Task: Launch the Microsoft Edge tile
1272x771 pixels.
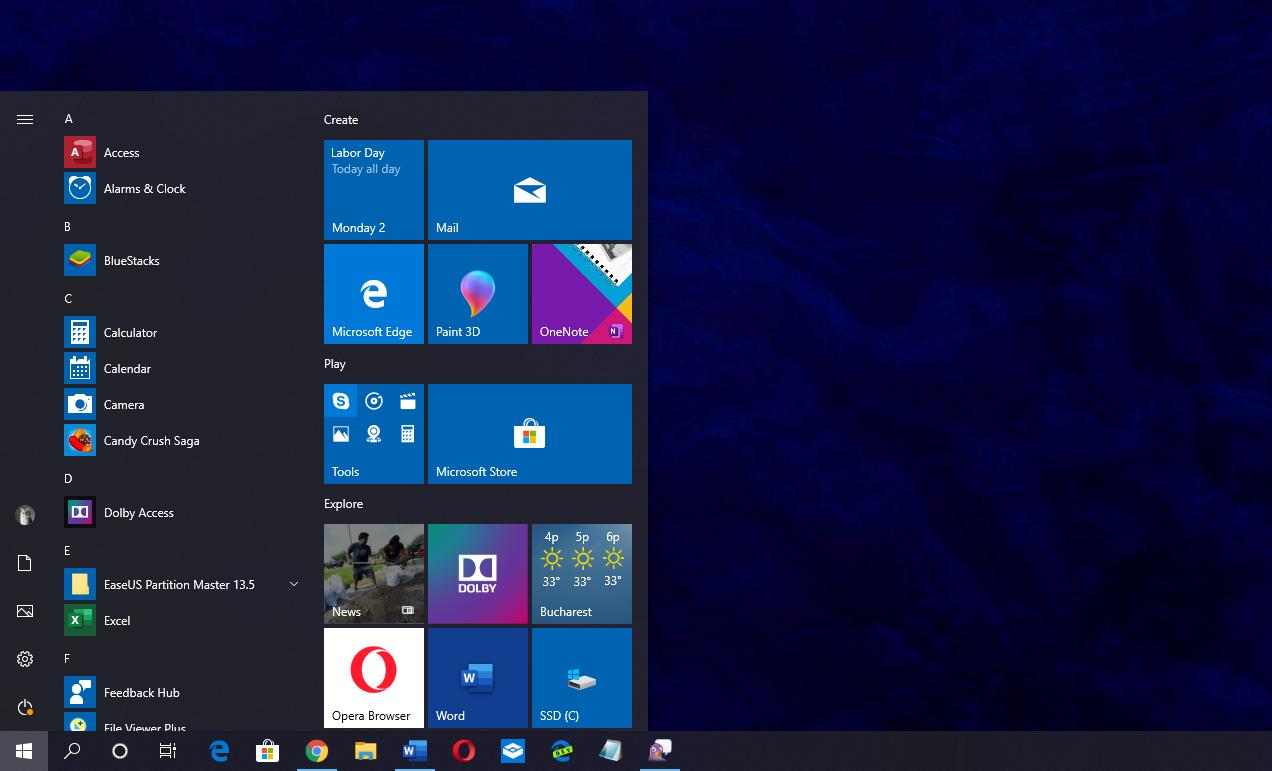Action: (374, 294)
